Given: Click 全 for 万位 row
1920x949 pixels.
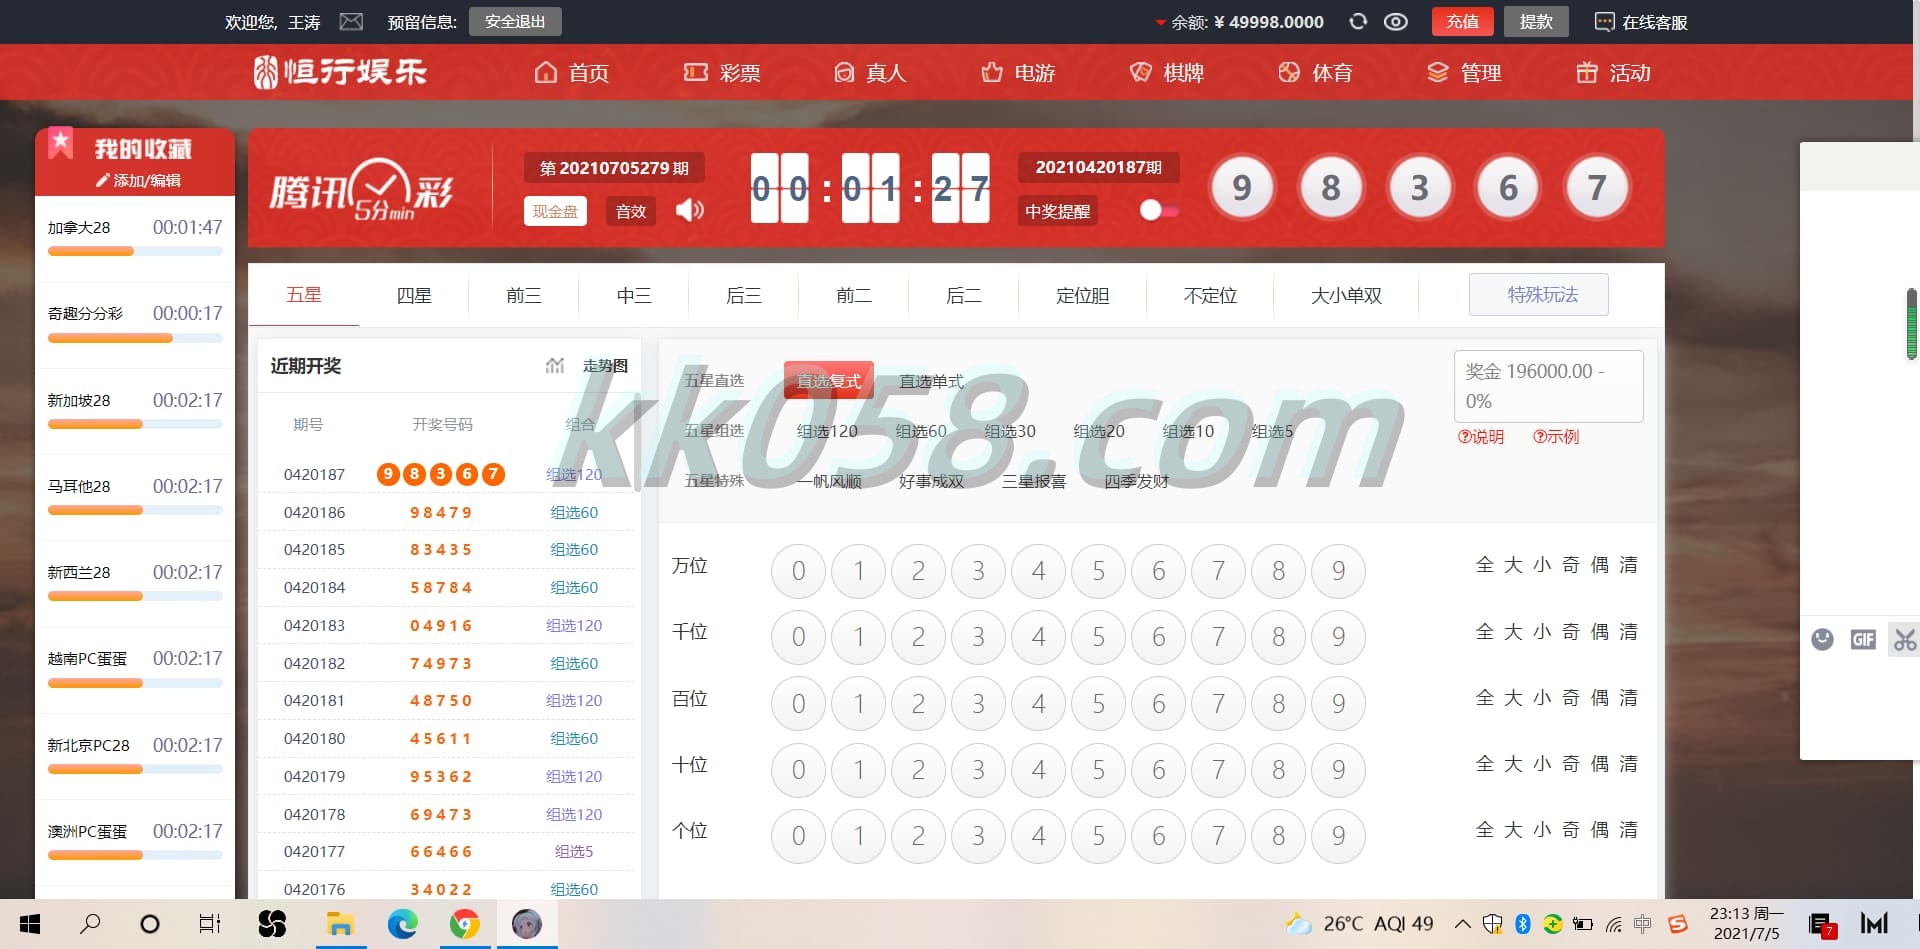Looking at the screenshot, I should click(1484, 565).
